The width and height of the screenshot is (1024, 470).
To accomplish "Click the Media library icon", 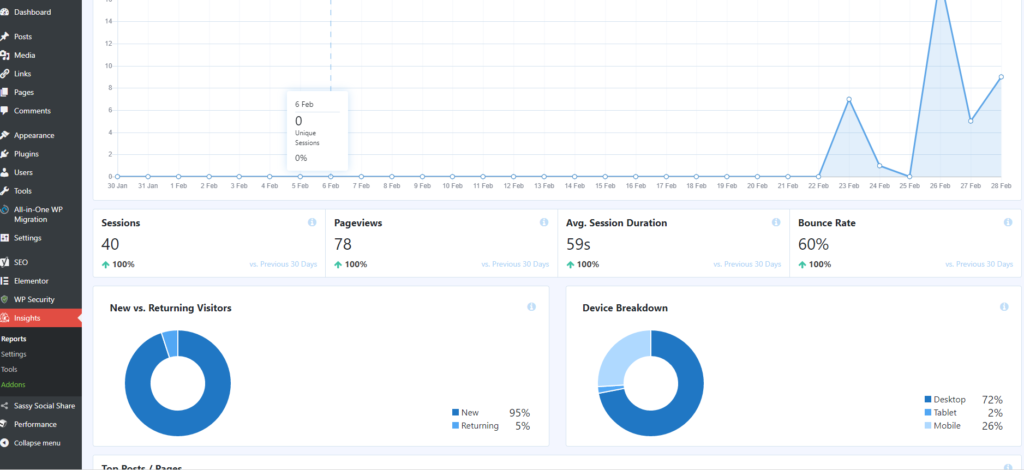I will coord(5,55).
